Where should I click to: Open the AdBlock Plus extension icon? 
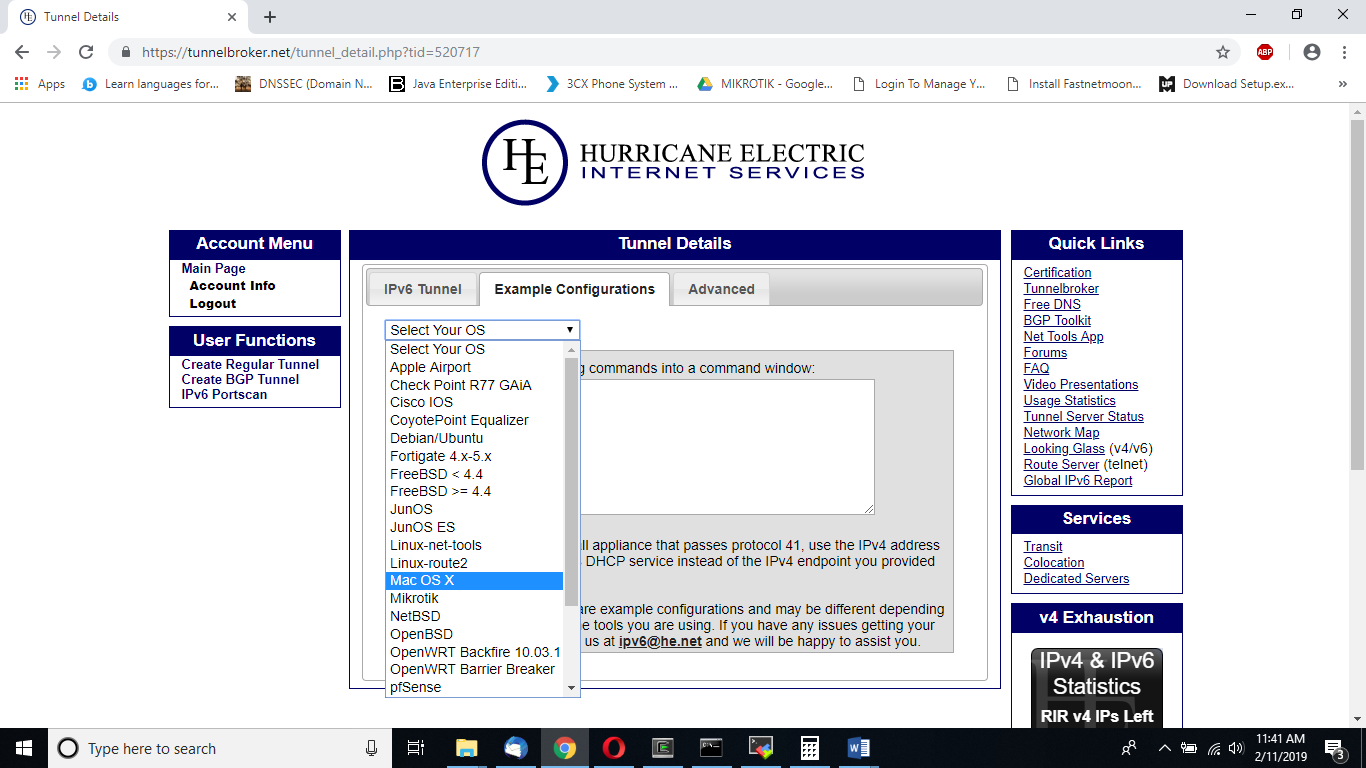1265,52
